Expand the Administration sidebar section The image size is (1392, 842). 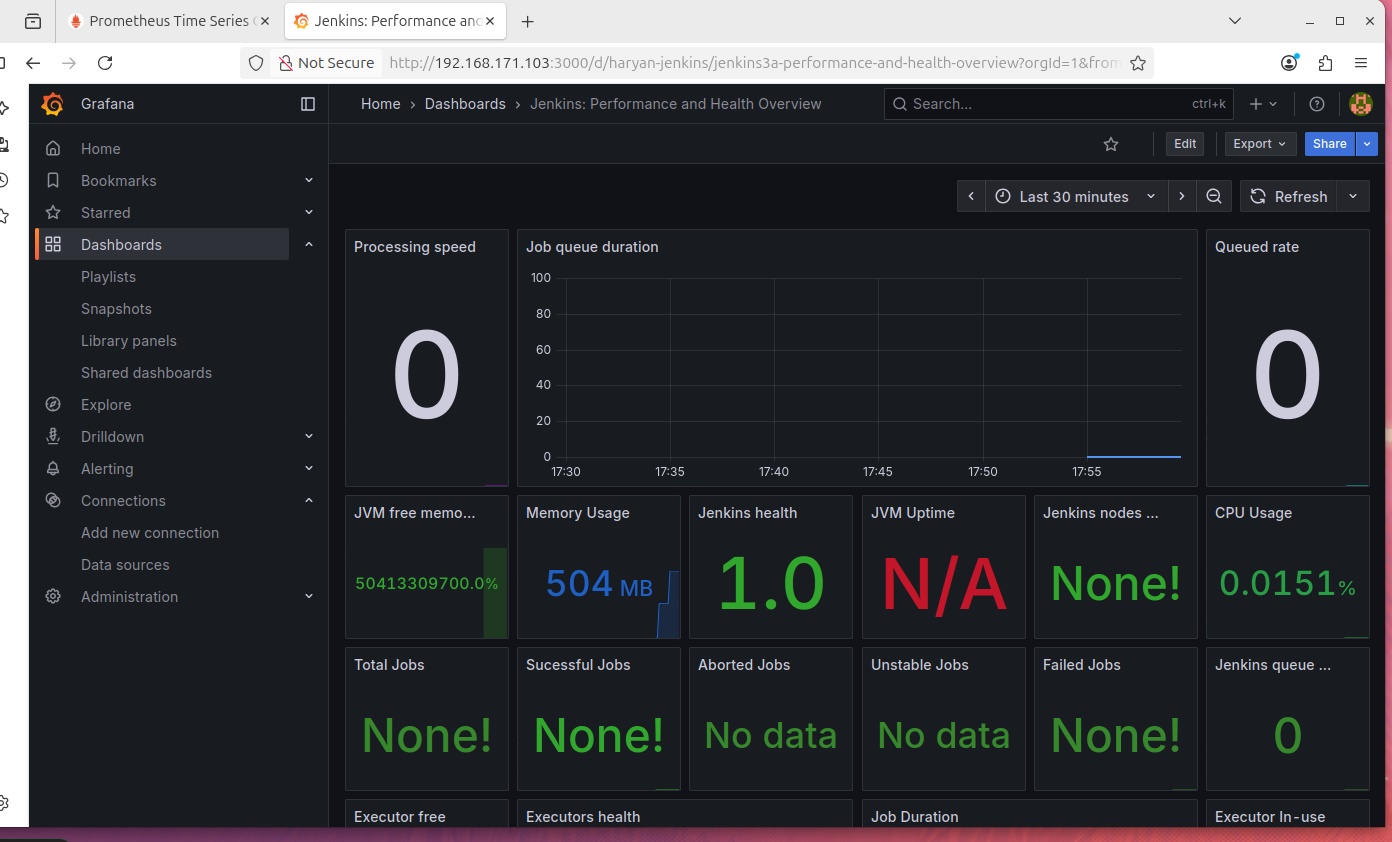click(309, 597)
